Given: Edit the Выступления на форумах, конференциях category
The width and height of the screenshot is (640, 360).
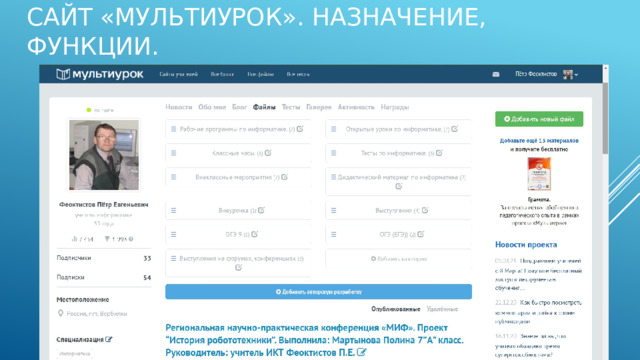Looking at the screenshot, I should [x=238, y=267].
